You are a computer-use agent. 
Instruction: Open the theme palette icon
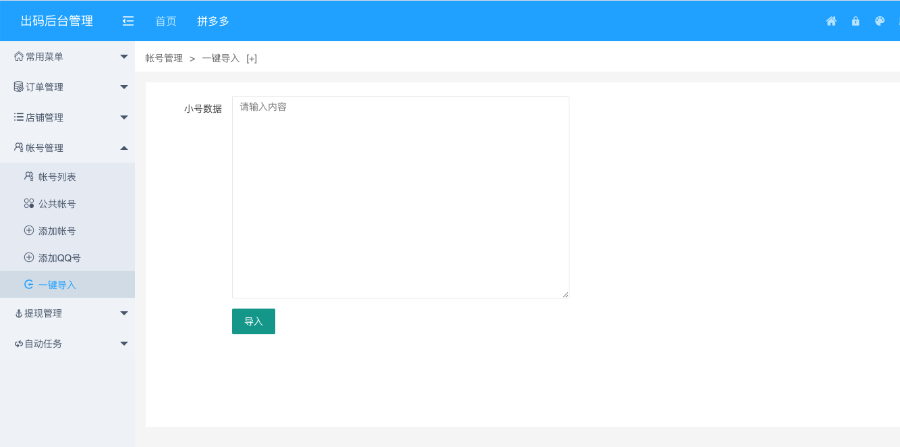(x=879, y=21)
